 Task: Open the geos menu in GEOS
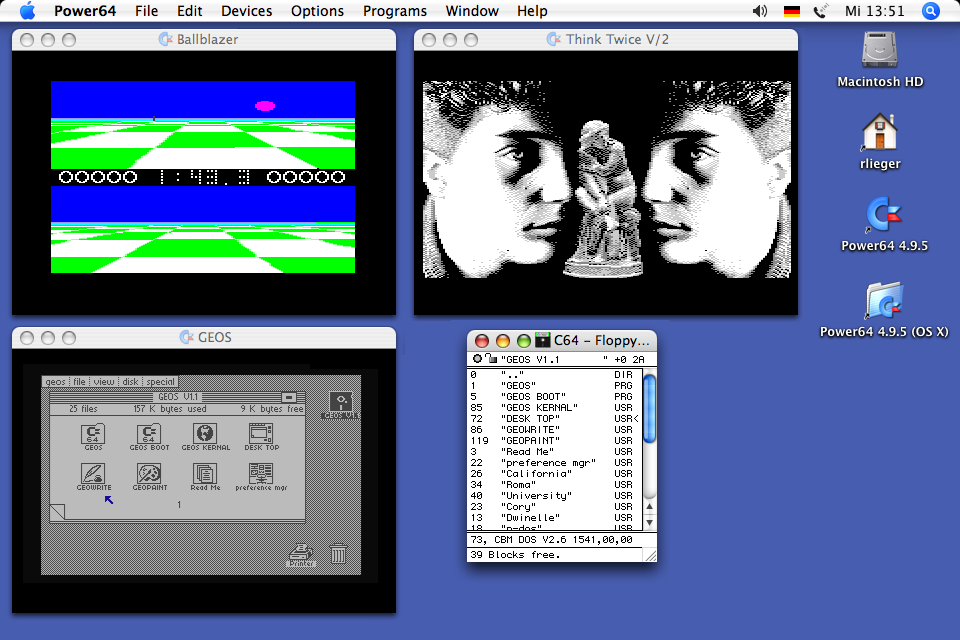55,382
